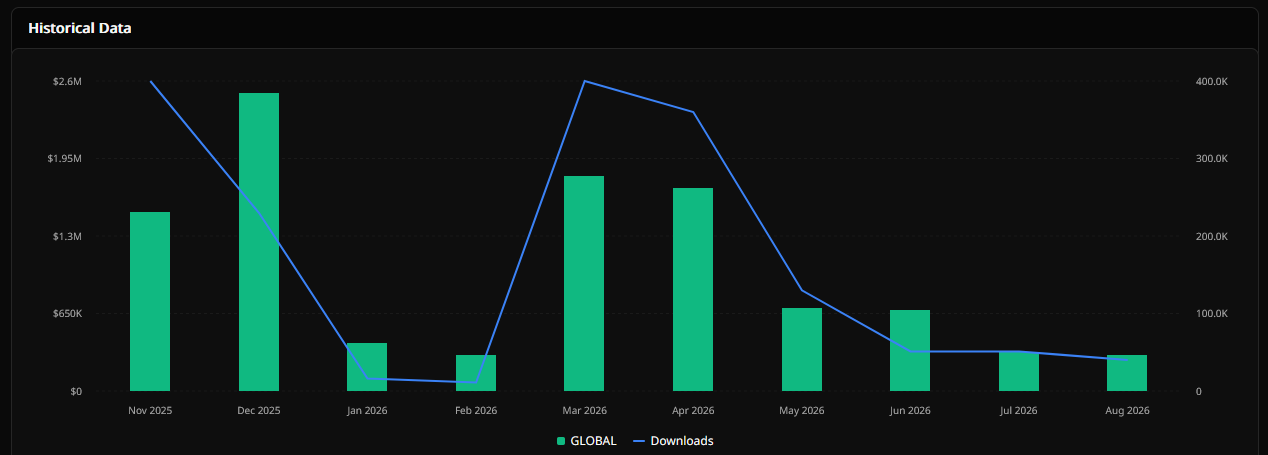This screenshot has height=455, width=1268.
Task: Click the $2.6M y-axis label
Action: click(x=67, y=81)
